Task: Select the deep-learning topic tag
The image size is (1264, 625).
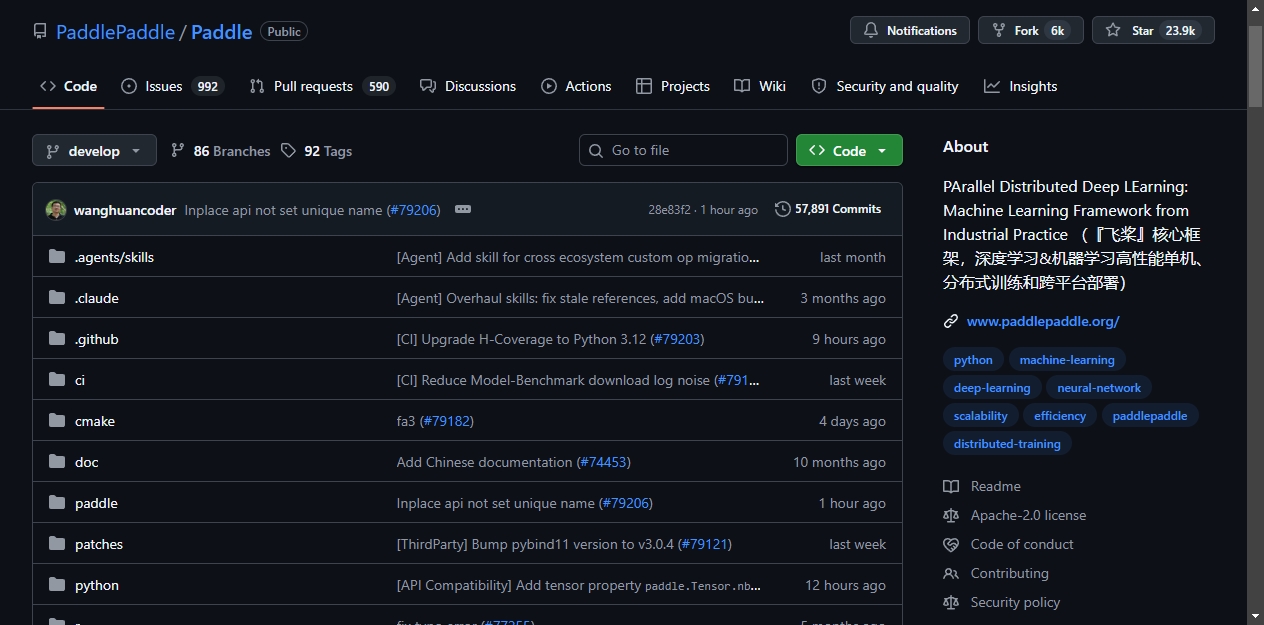Action: (x=992, y=388)
